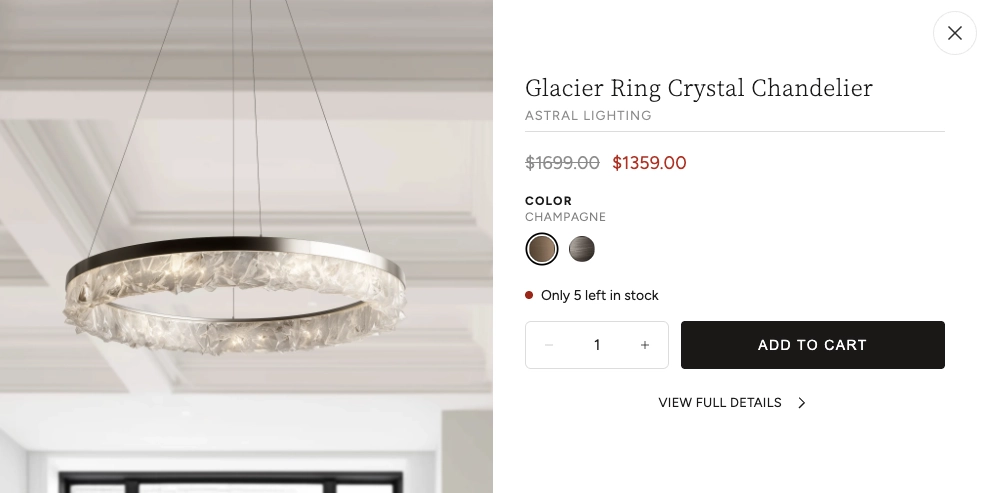Image resolution: width=987 pixels, height=493 pixels.
Task: Add the chandelier to cart
Action: [x=812, y=345]
